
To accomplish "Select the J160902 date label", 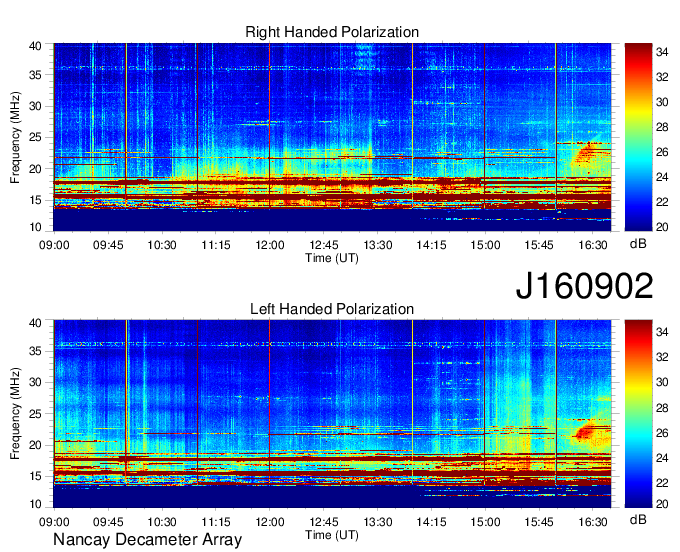I will [x=584, y=286].
